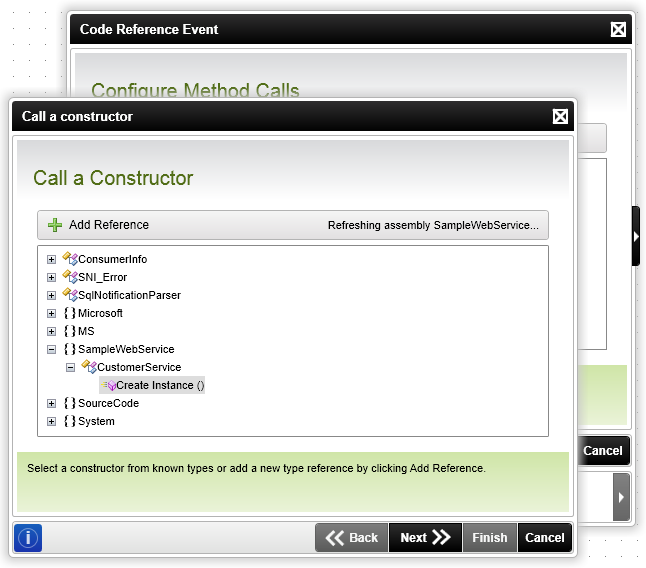Click Cancel in Code Reference Event window
Image resolution: width=646 pixels, height=568 pixels.
tap(603, 451)
